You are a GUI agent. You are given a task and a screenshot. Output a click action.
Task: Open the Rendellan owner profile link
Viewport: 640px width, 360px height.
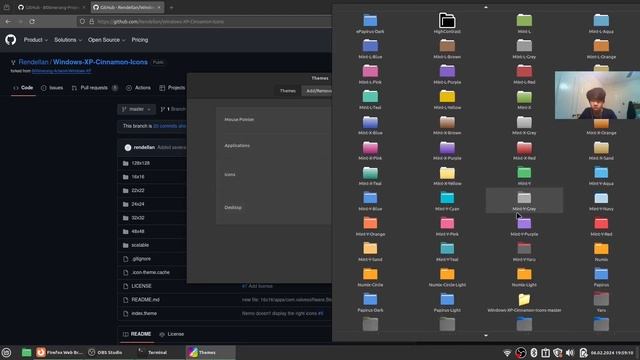(x=33, y=62)
